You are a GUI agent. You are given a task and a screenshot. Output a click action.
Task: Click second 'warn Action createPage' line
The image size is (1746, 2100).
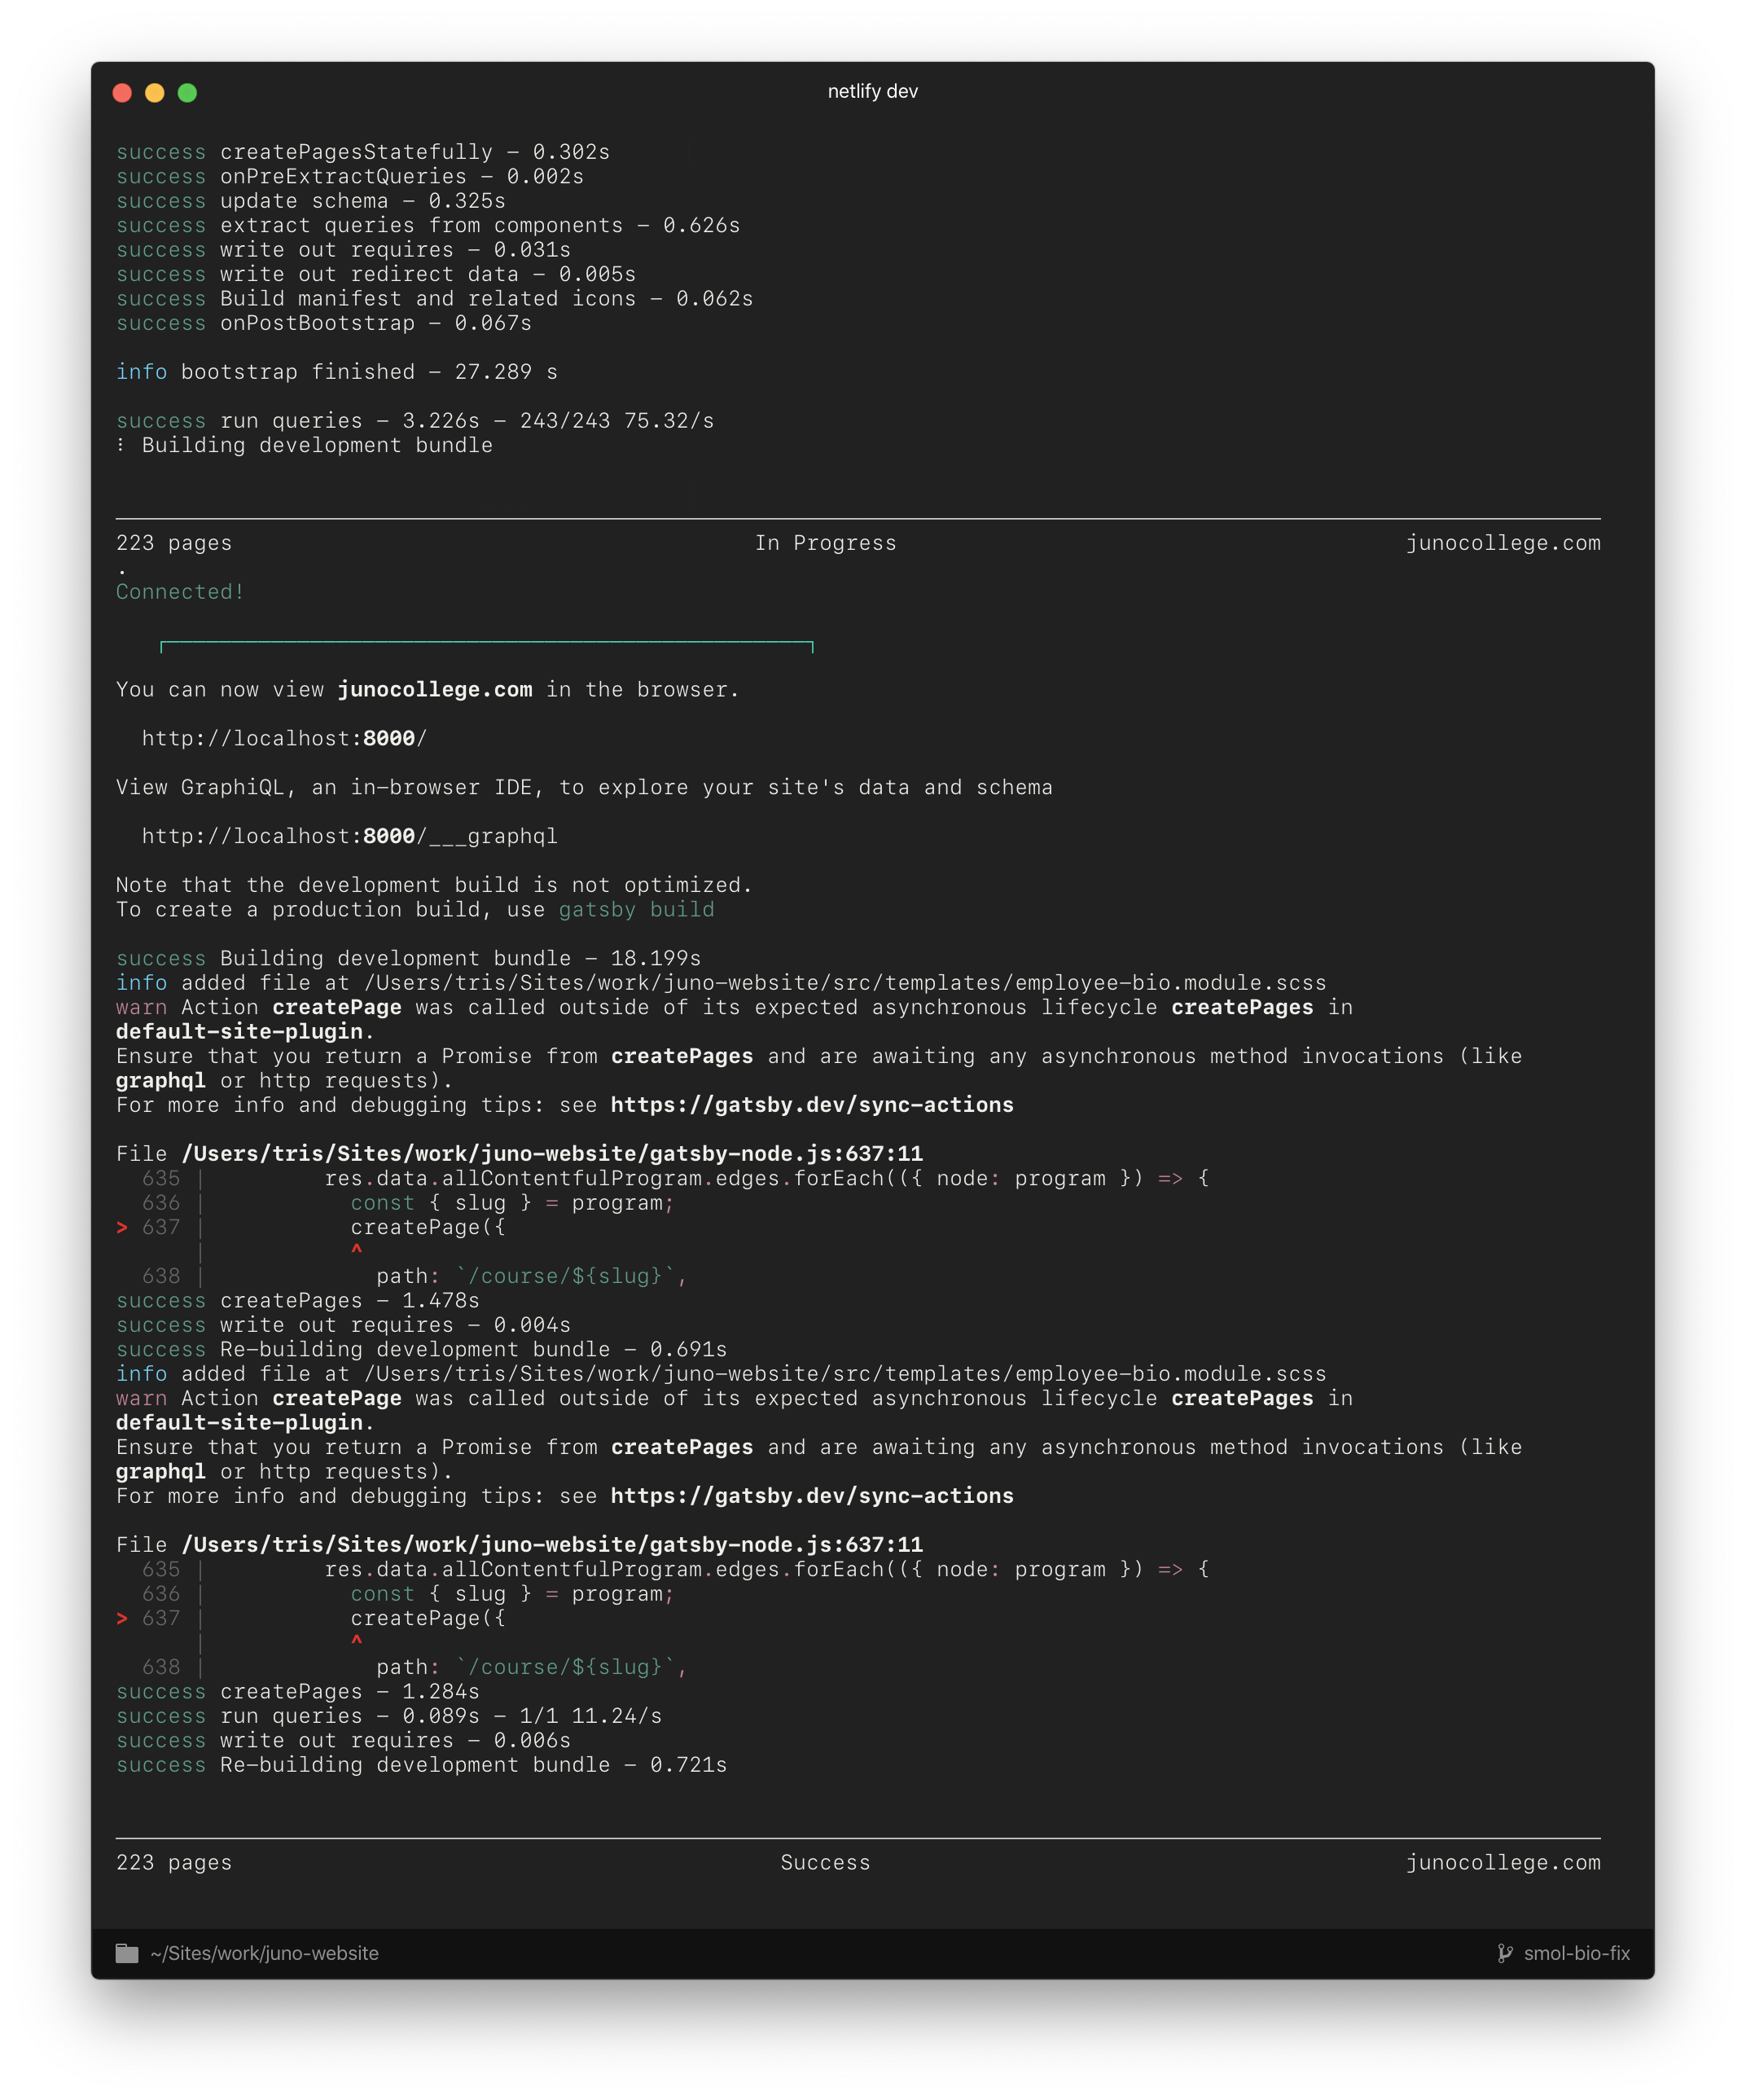click(734, 1399)
